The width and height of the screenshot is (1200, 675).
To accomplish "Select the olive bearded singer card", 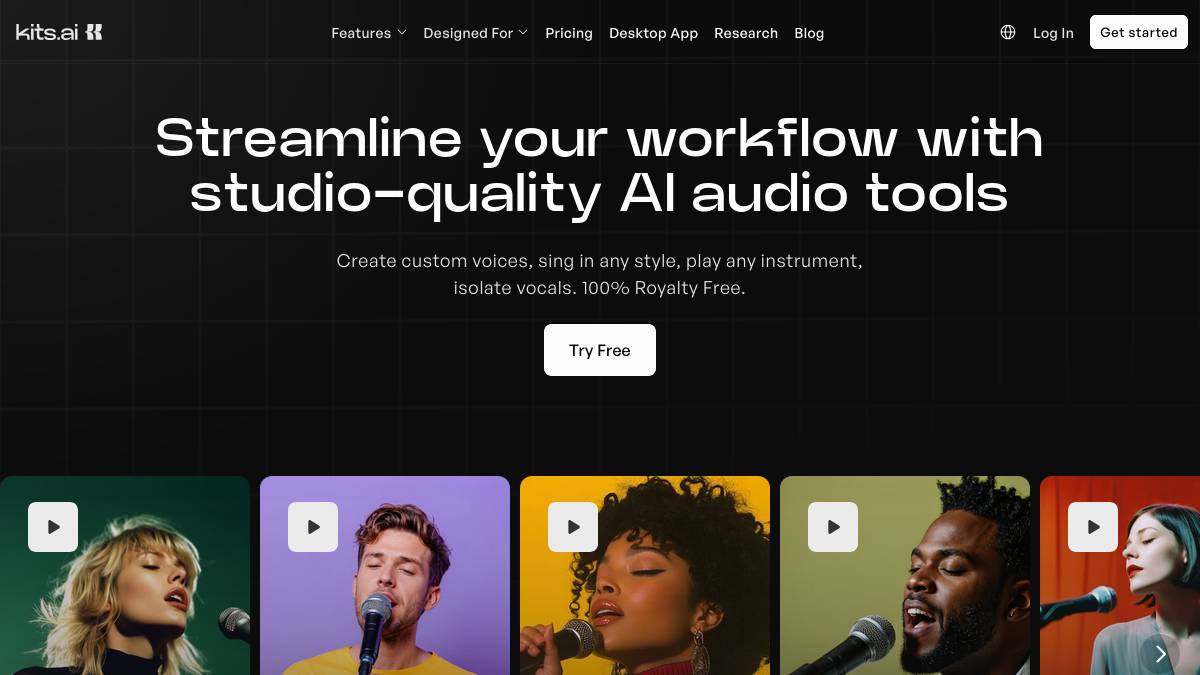I will pos(905,575).
